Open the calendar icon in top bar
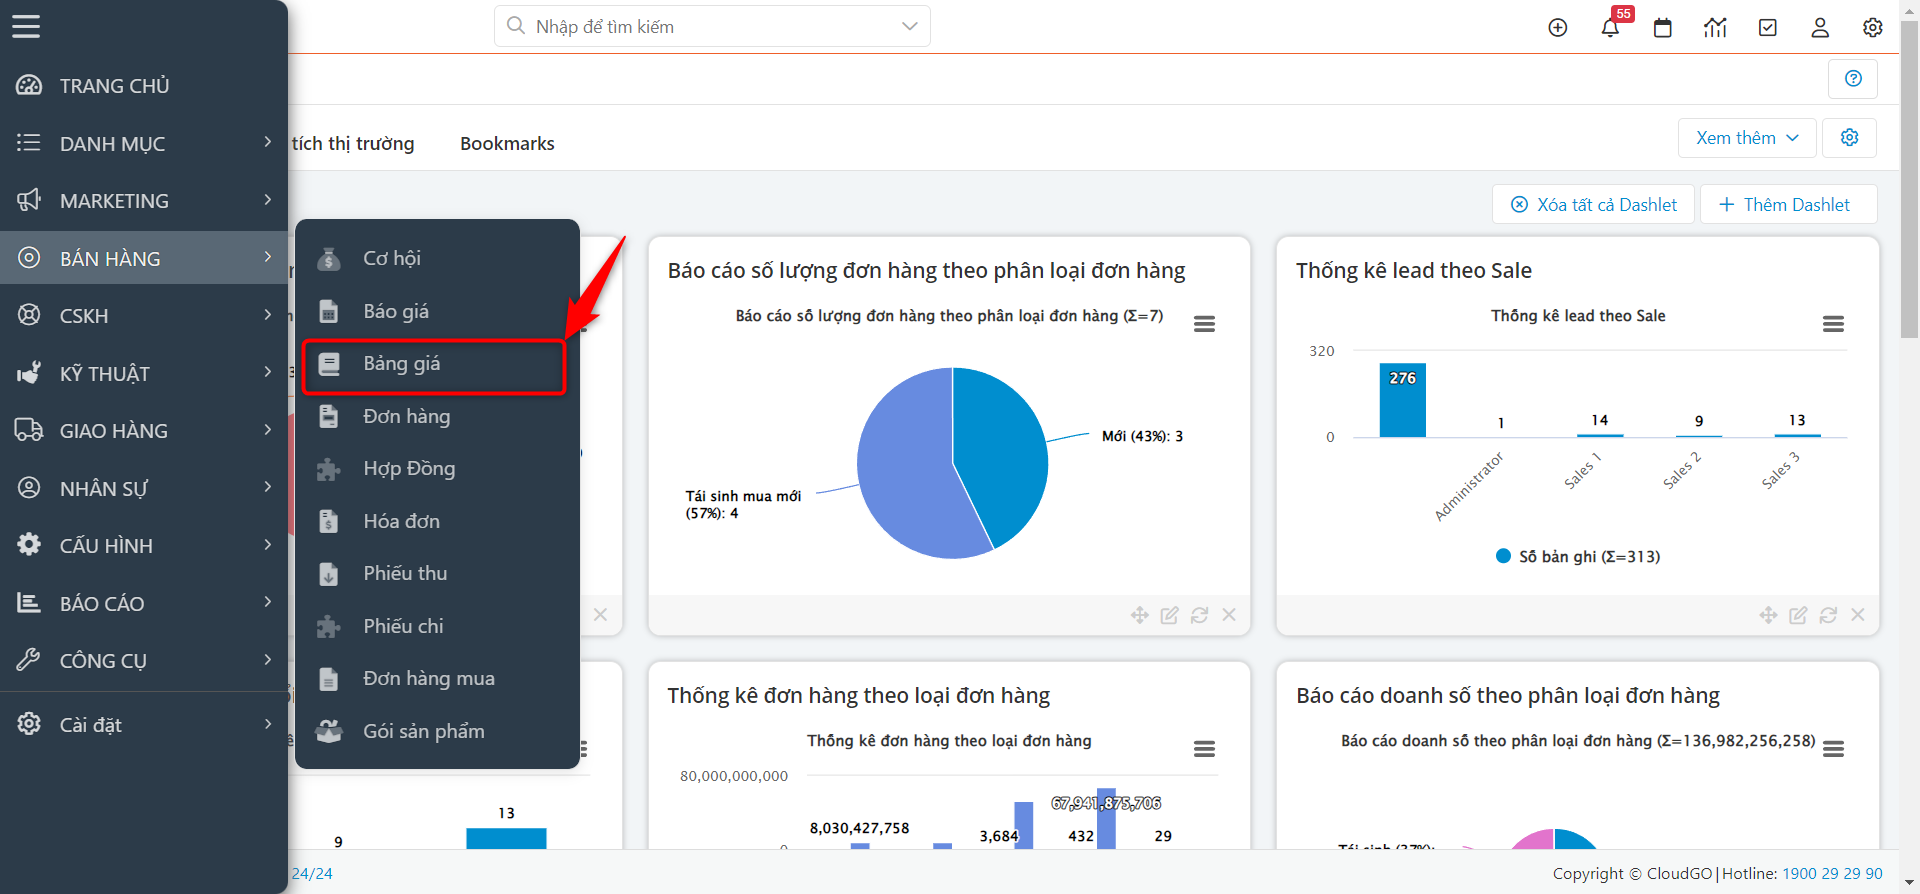 [1663, 27]
